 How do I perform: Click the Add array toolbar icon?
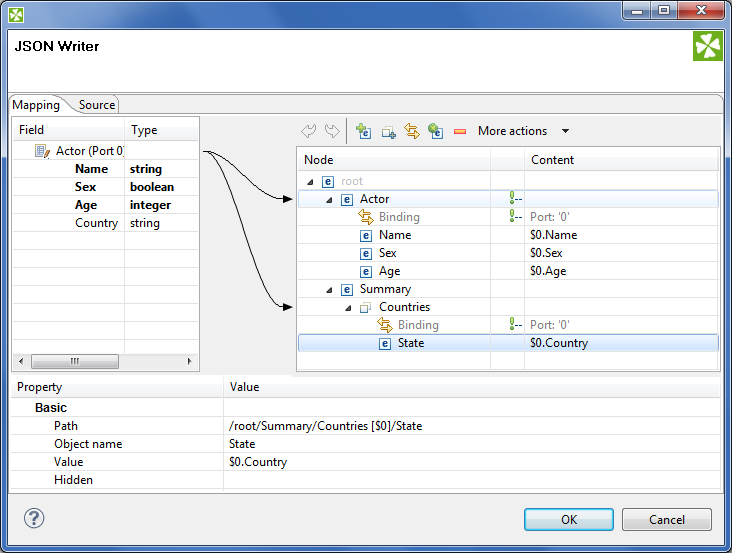pos(388,133)
